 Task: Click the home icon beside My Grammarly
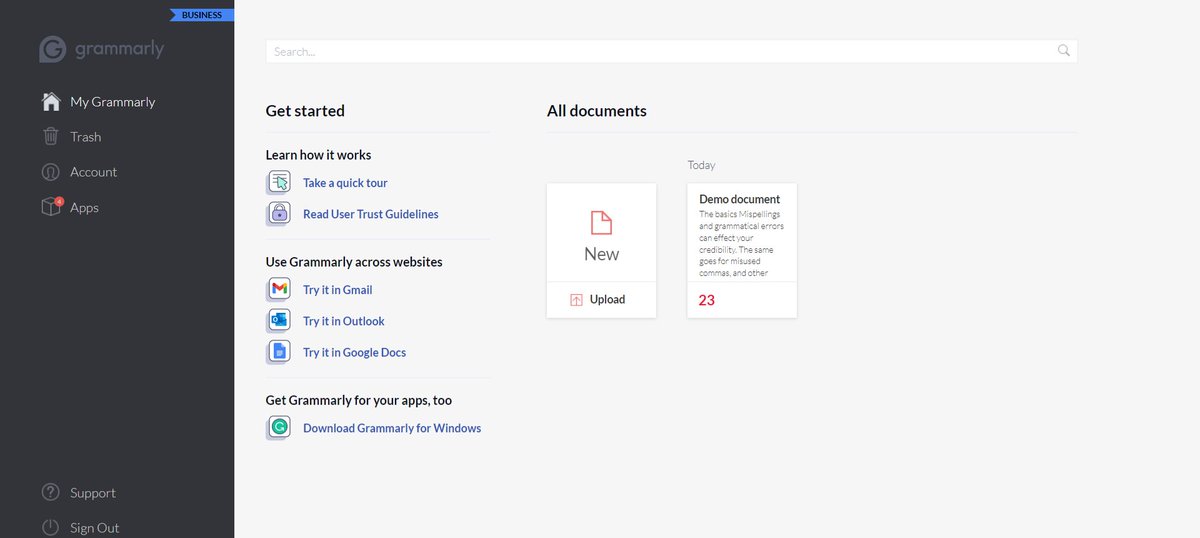51,102
